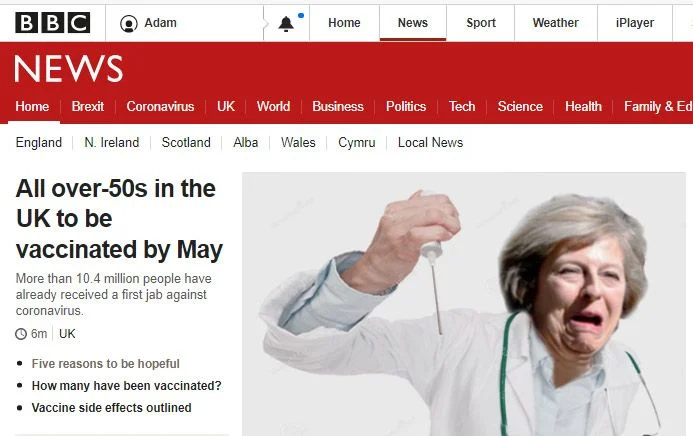Viewport: 693px width, 436px height.
Task: Choose Wales regional news
Action: tap(298, 143)
